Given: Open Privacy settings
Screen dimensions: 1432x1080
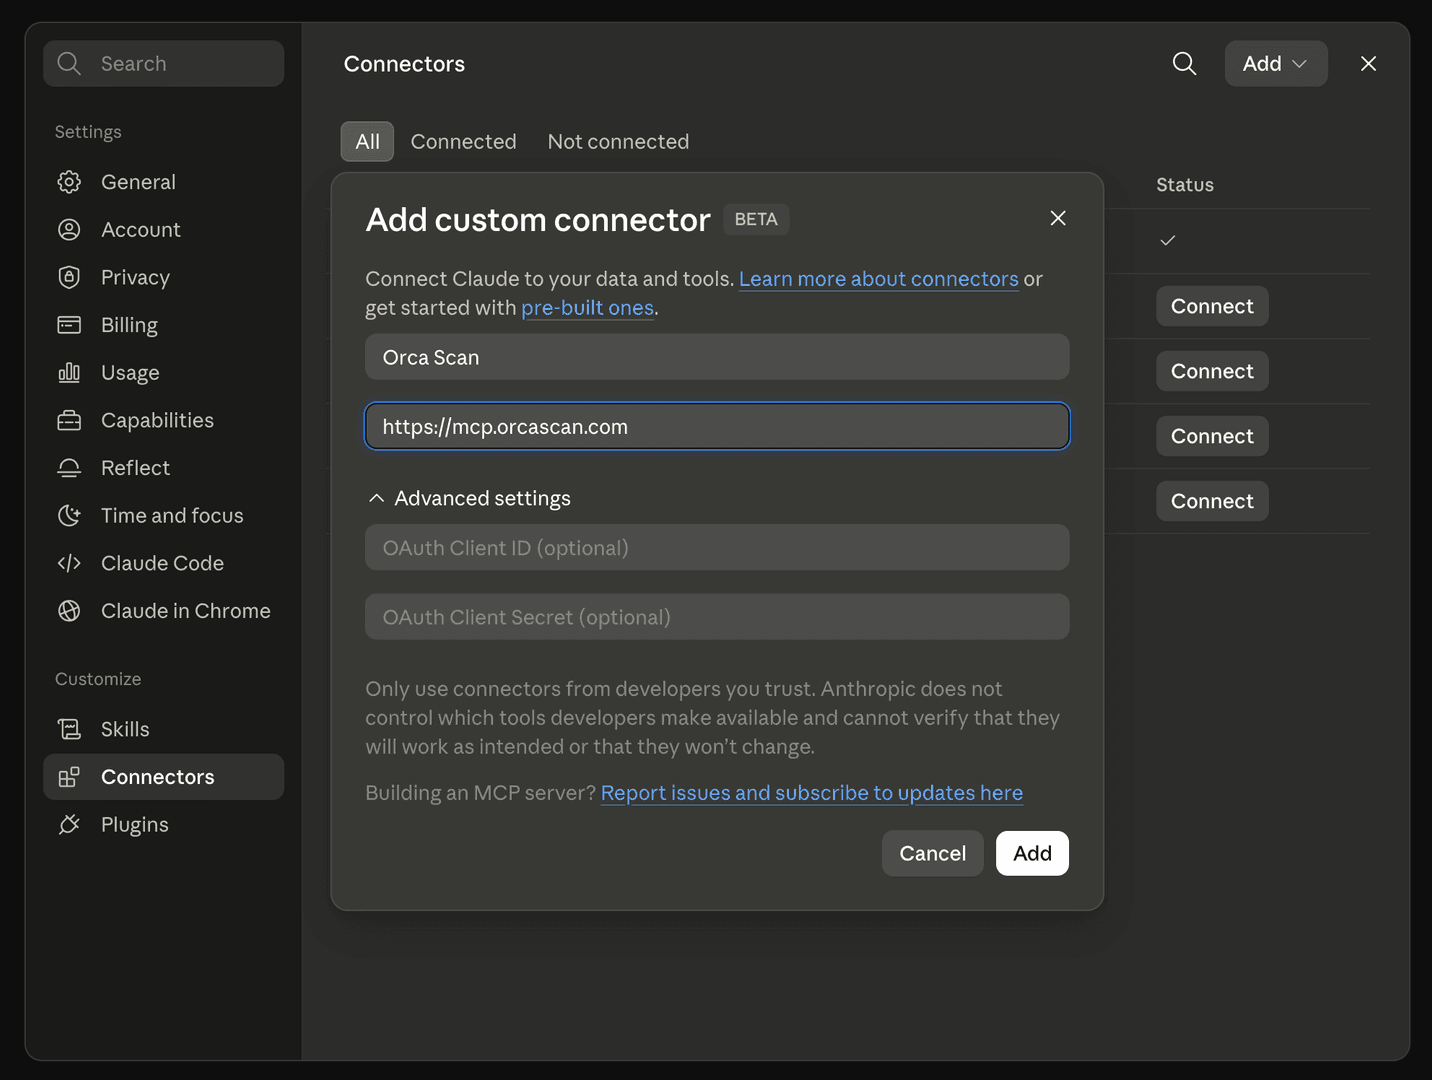Looking at the screenshot, I should (164, 277).
